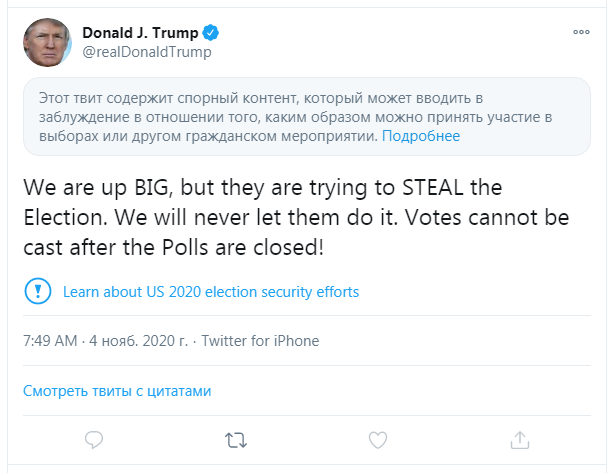This screenshot has width=613, height=473.
Task: Open Learn about US 2020 election security efforts
Action: pyautogui.click(x=210, y=292)
